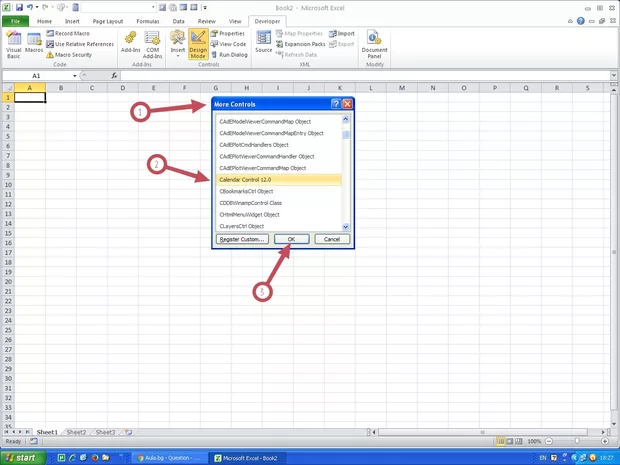620x465 pixels.
Task: Expand the Insert controls dropdown
Action: click(177, 43)
